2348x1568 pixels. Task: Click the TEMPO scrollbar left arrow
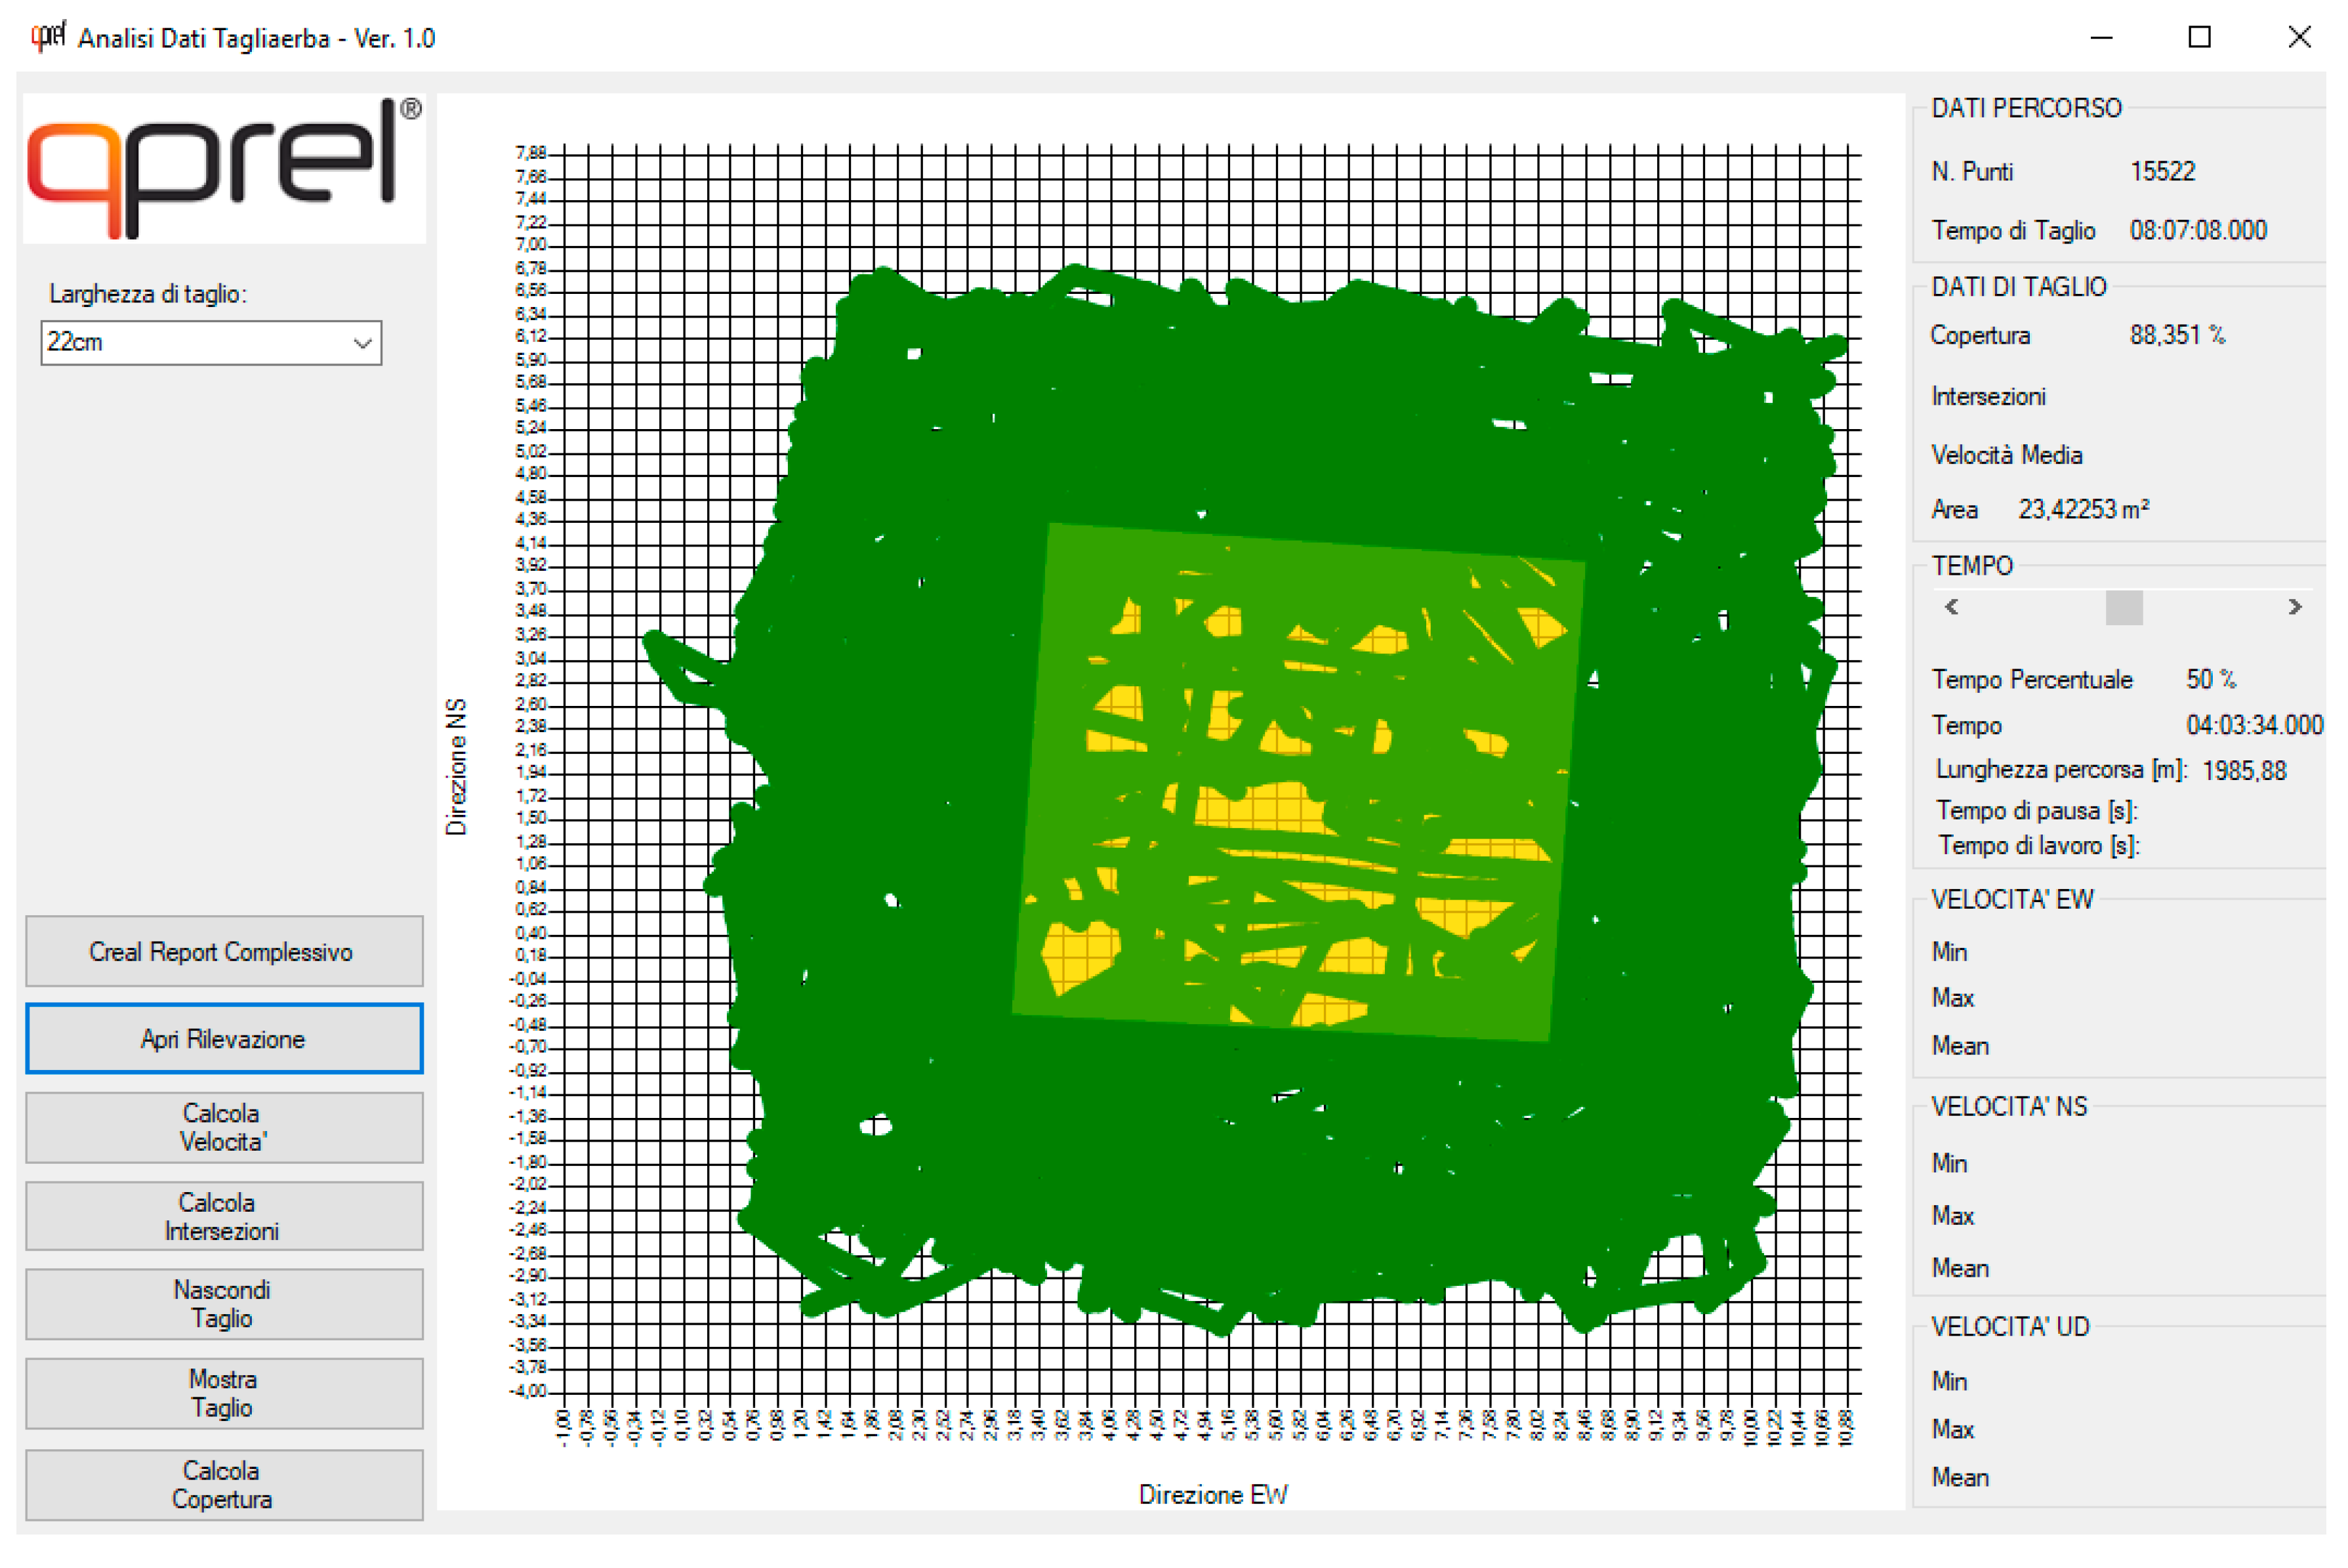[x=1951, y=607]
